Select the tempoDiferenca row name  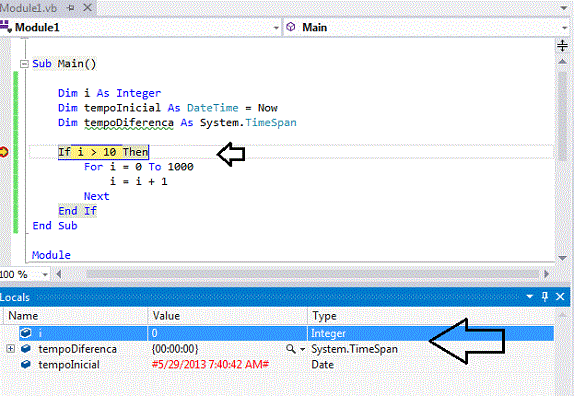[x=78, y=349]
